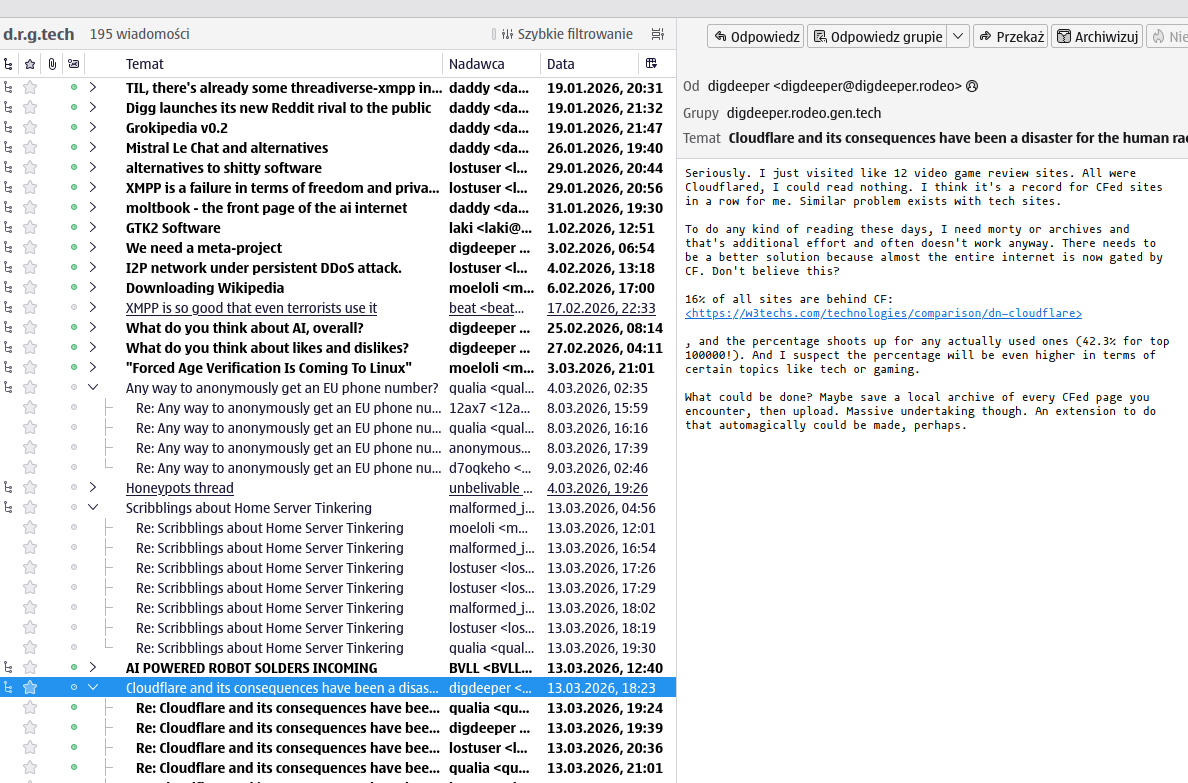Select Re: Any way reply from d7oqkeho
Image resolution: width=1188 pixels, height=783 pixels.
(x=338, y=468)
